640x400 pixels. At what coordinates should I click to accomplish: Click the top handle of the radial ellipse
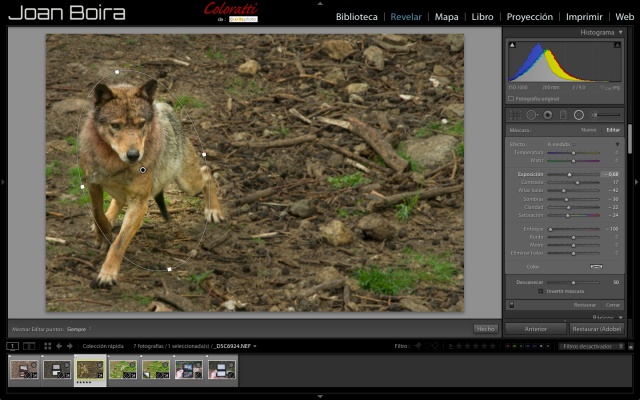point(117,72)
